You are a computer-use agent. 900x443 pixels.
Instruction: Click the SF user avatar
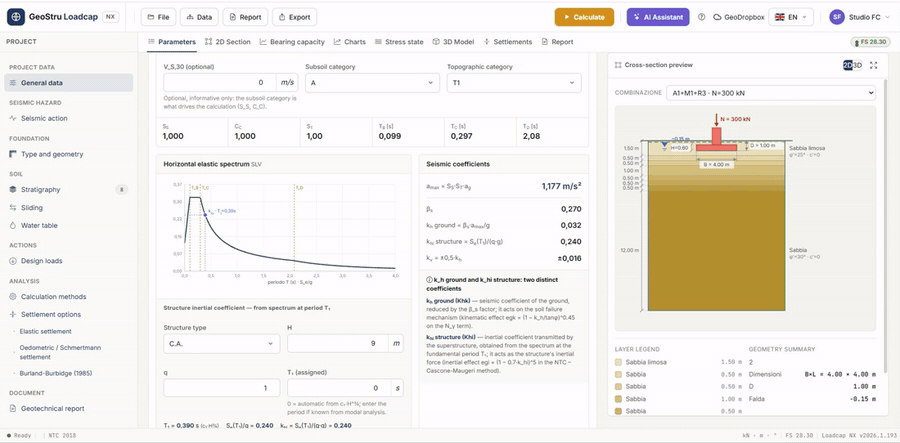837,17
